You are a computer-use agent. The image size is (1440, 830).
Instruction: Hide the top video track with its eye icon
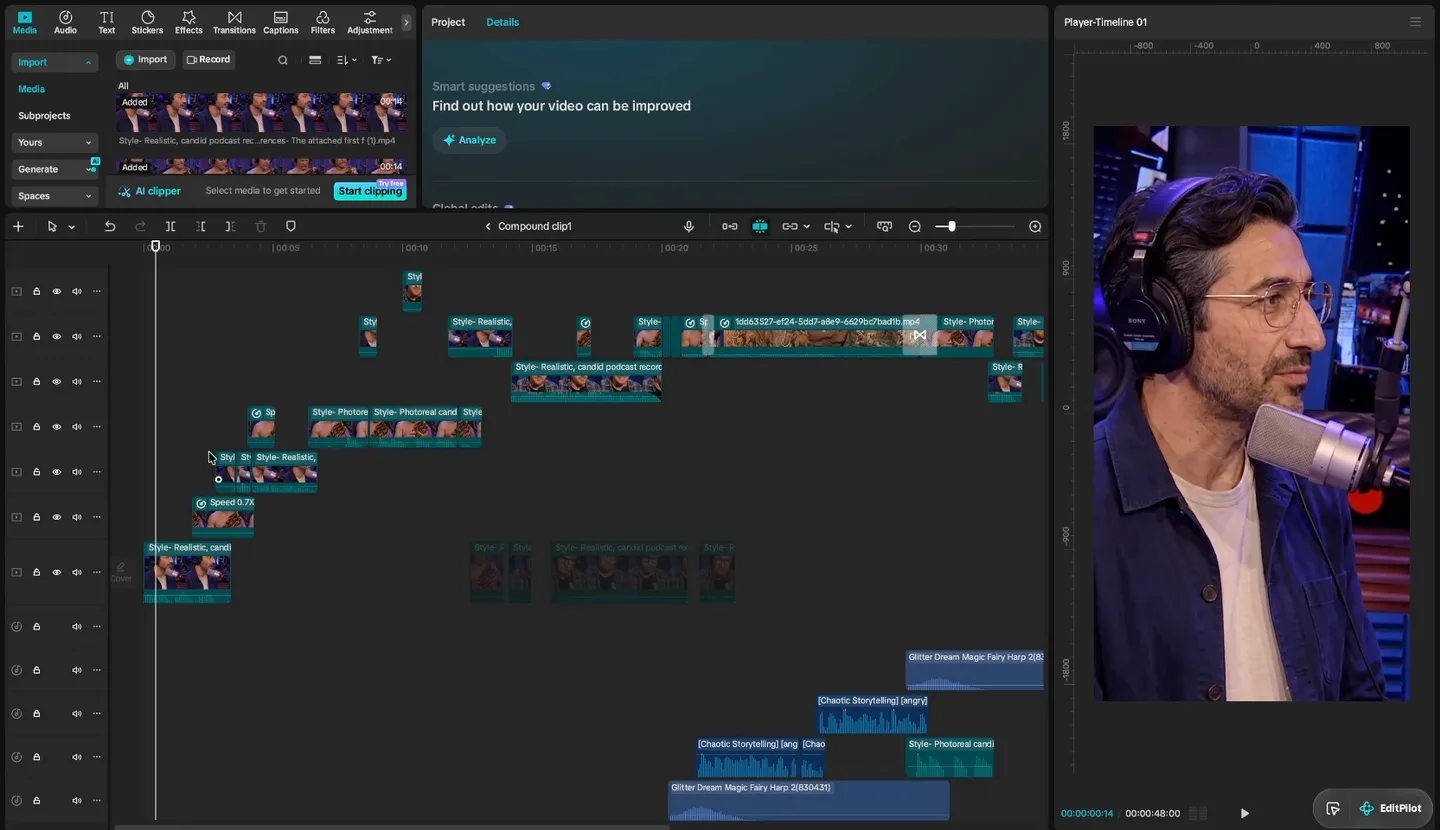click(x=57, y=292)
